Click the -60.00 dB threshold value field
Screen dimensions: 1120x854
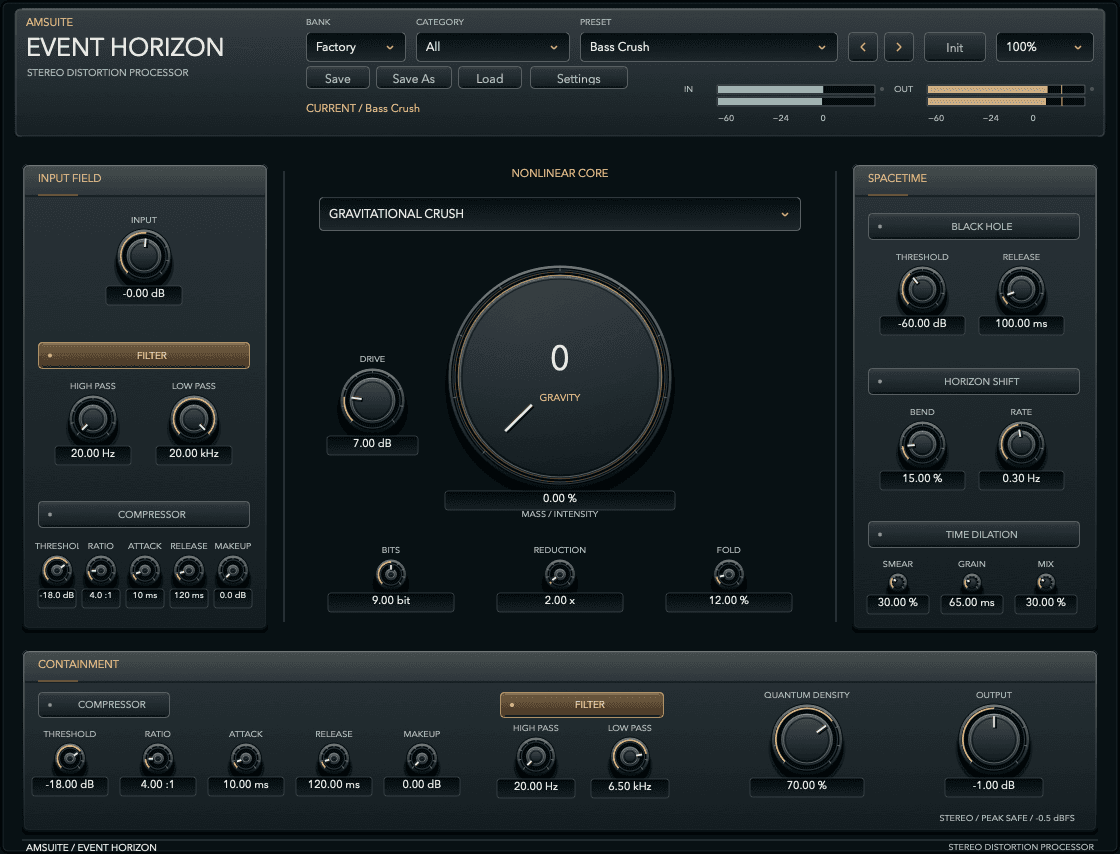[922, 323]
